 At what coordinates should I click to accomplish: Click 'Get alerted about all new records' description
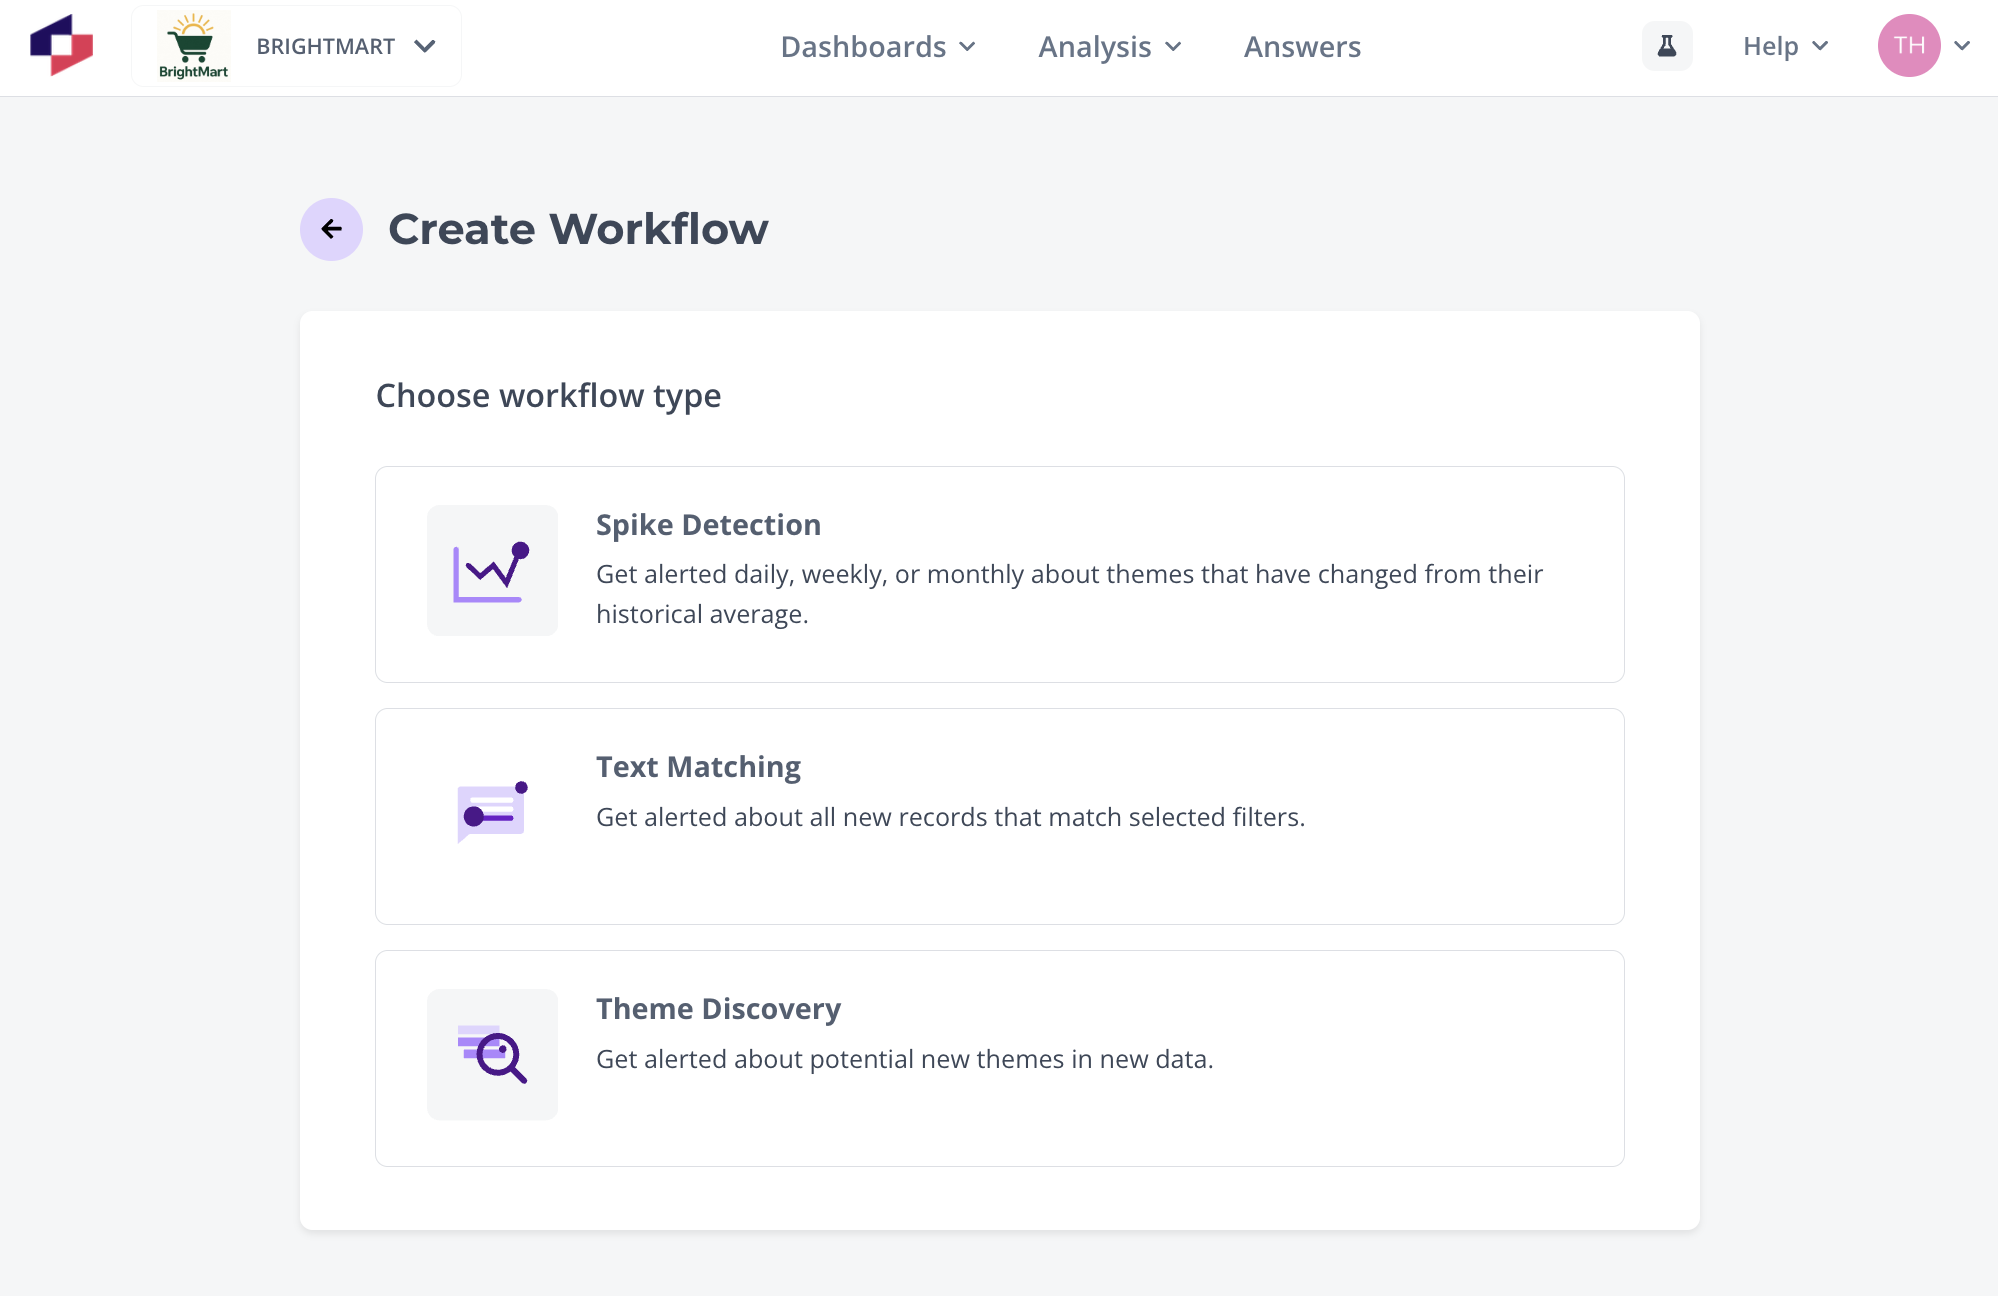tap(950, 817)
